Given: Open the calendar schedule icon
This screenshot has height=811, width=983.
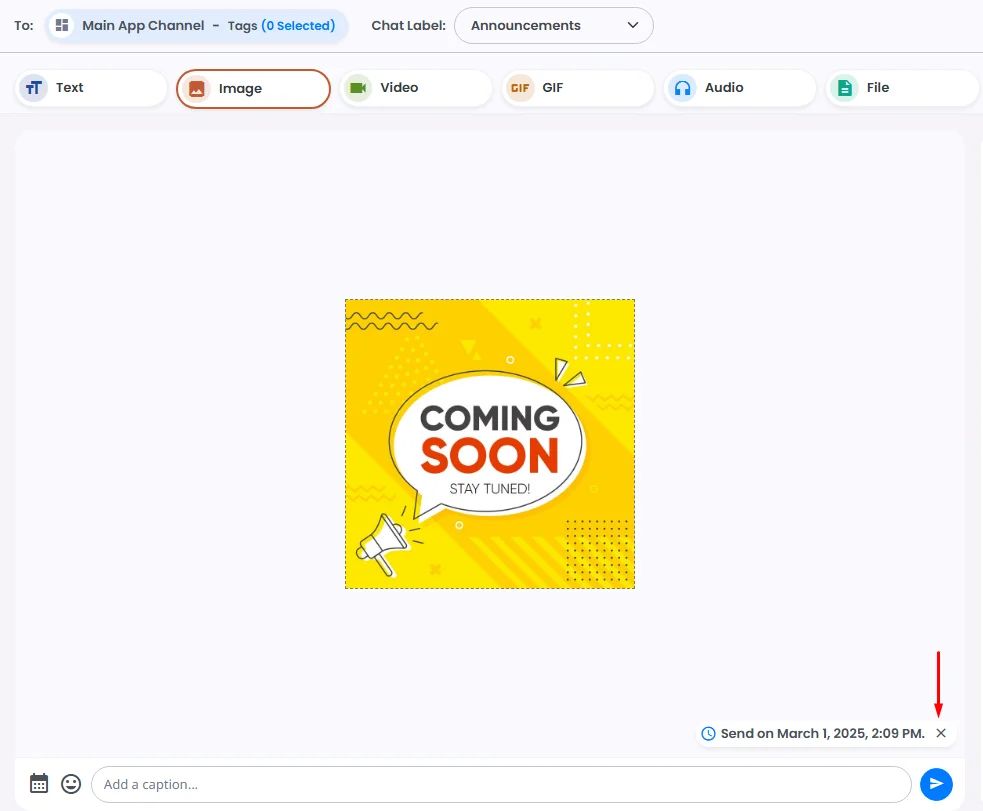Looking at the screenshot, I should (39, 783).
